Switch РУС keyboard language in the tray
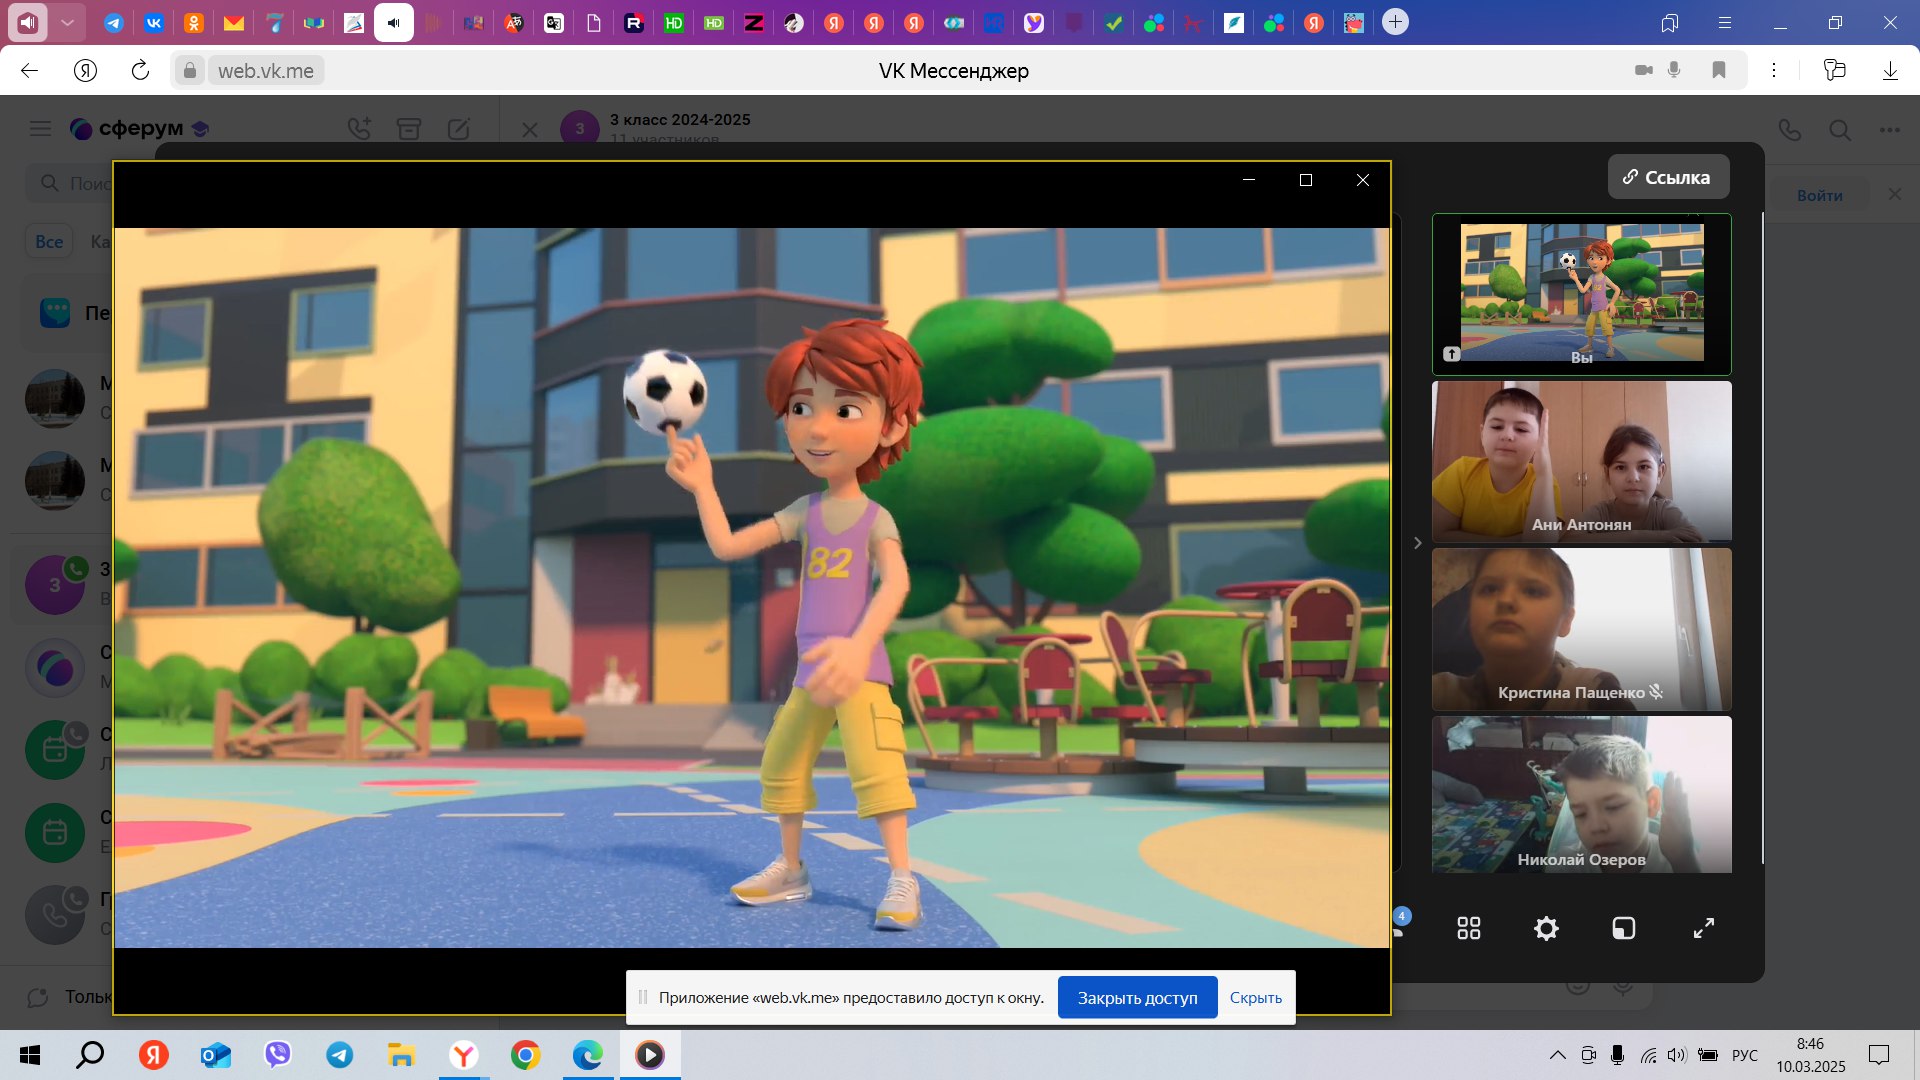1920x1080 pixels. tap(1744, 1055)
